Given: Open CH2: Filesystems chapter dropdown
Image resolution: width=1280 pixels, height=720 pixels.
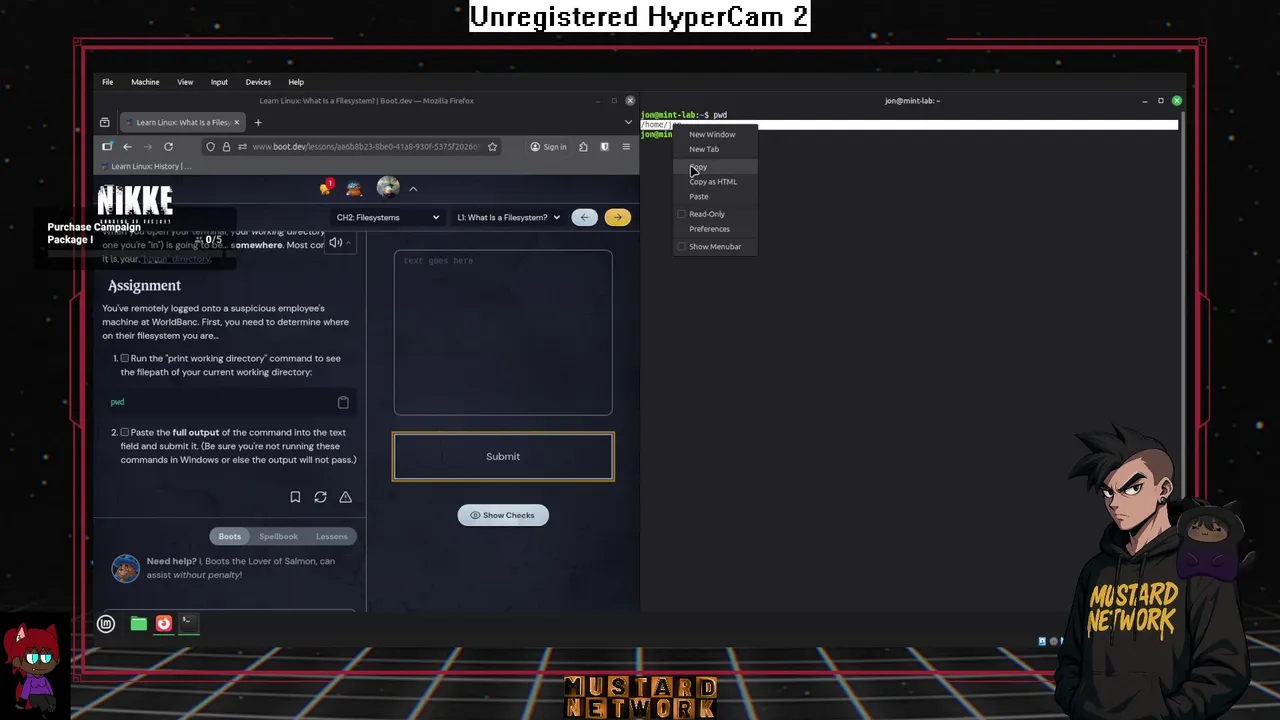Looking at the screenshot, I should (387, 217).
